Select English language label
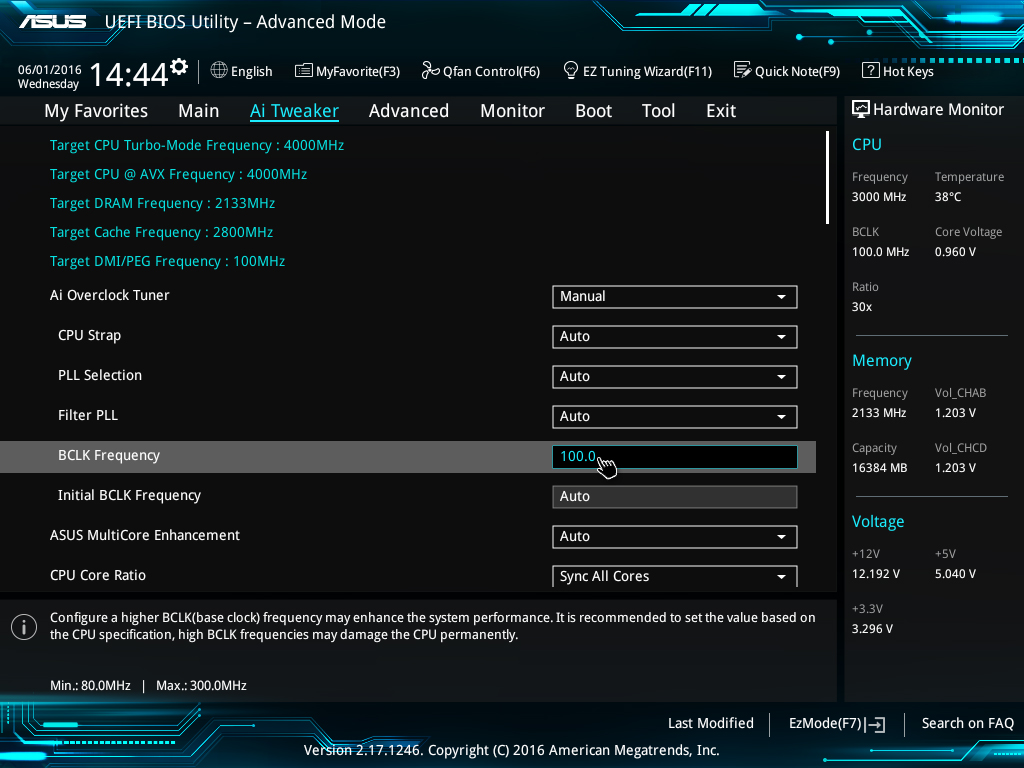This screenshot has height=768, width=1024. click(251, 71)
